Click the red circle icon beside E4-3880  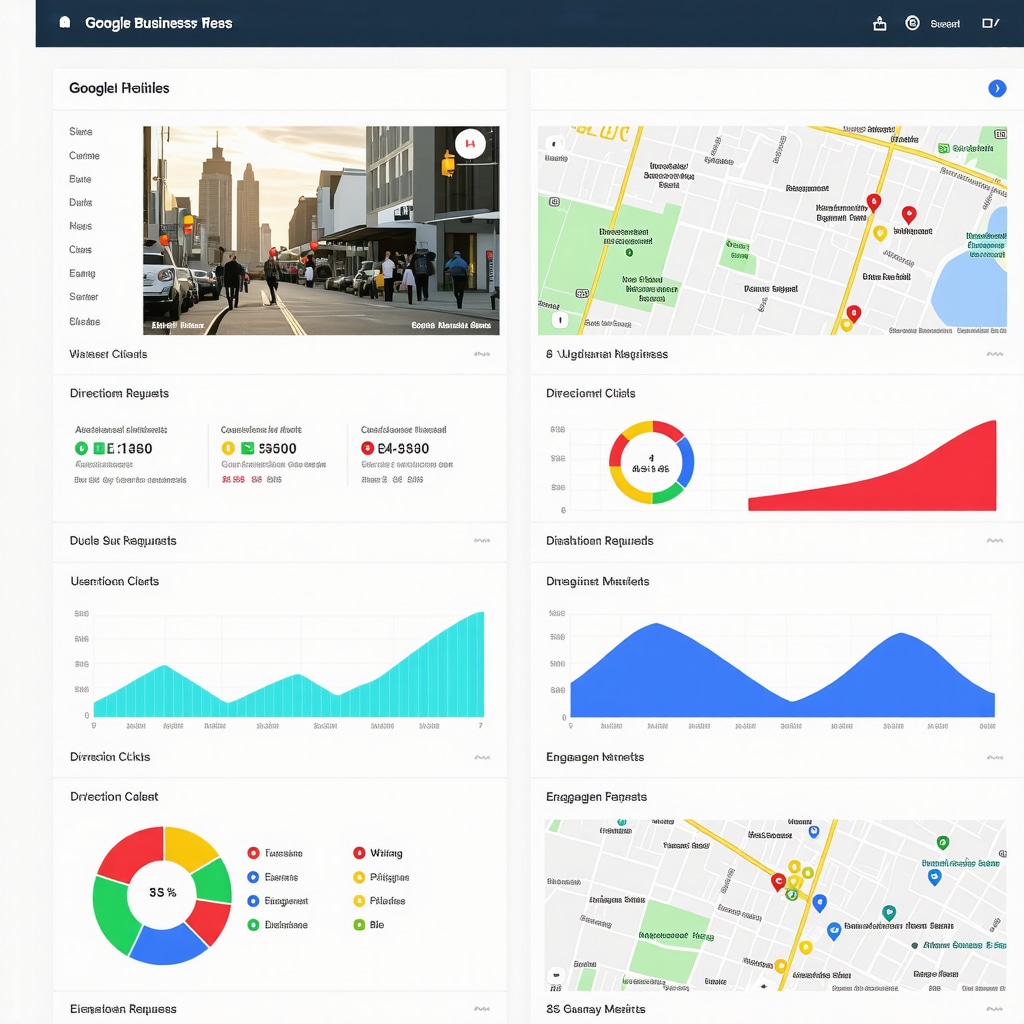[367, 448]
